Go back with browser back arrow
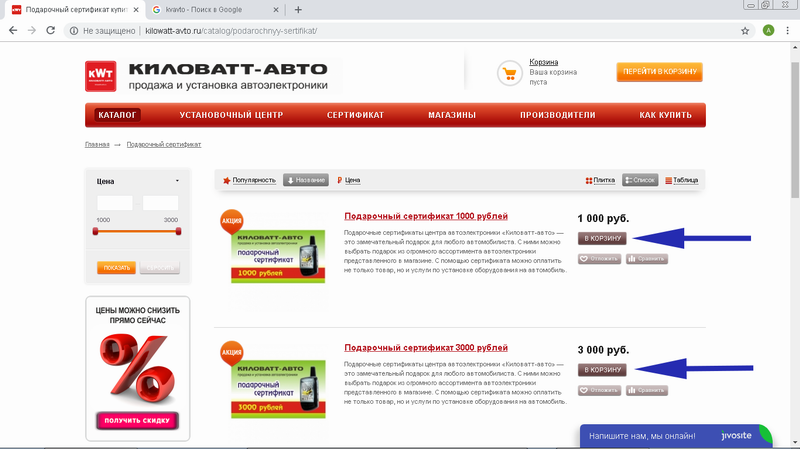This screenshot has width=800, height=449. 13,31
